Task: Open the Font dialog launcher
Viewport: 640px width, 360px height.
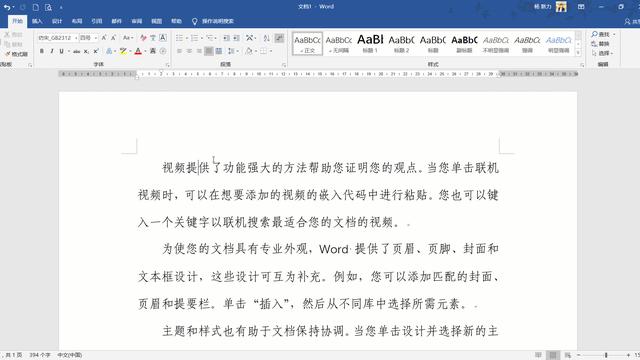Action: tap(168, 65)
